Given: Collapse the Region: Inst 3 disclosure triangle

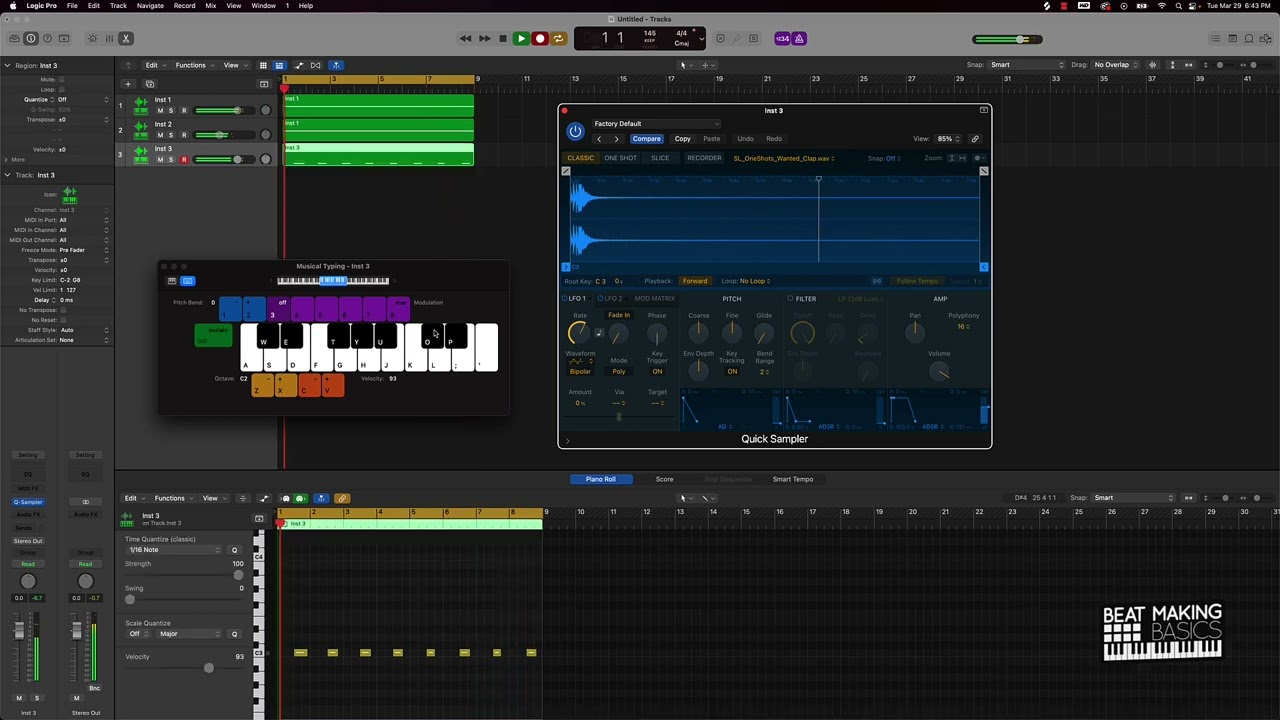Looking at the screenshot, I should (x=6, y=65).
